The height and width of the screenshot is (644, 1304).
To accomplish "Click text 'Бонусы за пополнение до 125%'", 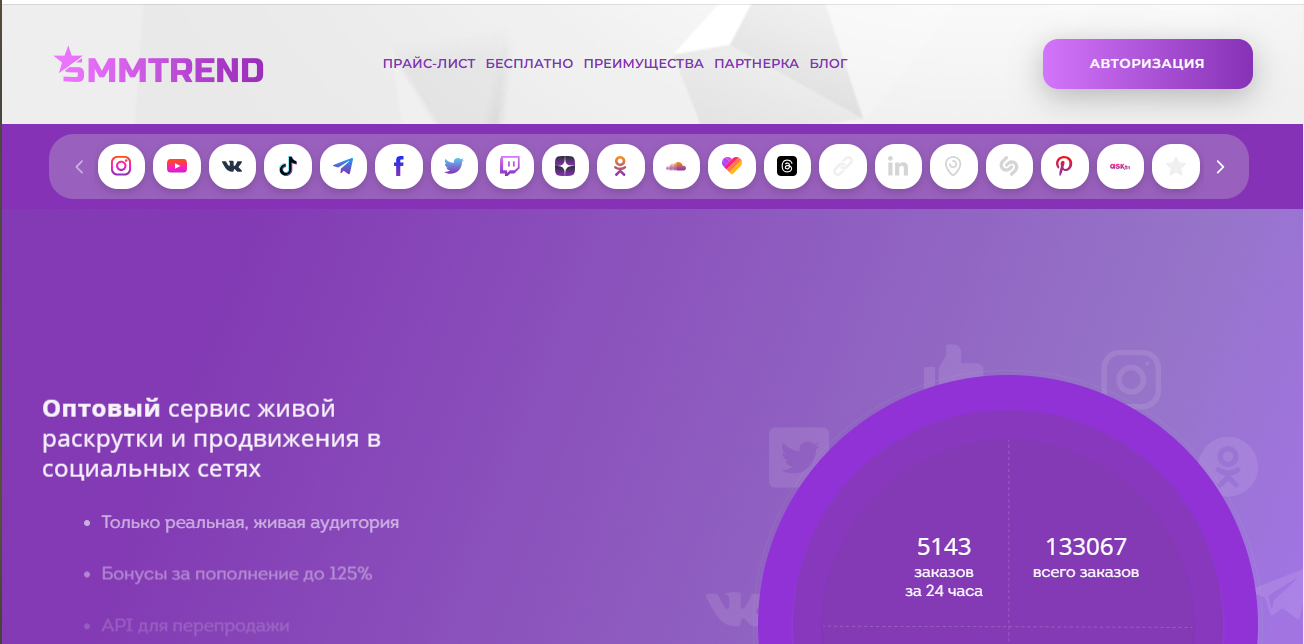I will click(237, 574).
